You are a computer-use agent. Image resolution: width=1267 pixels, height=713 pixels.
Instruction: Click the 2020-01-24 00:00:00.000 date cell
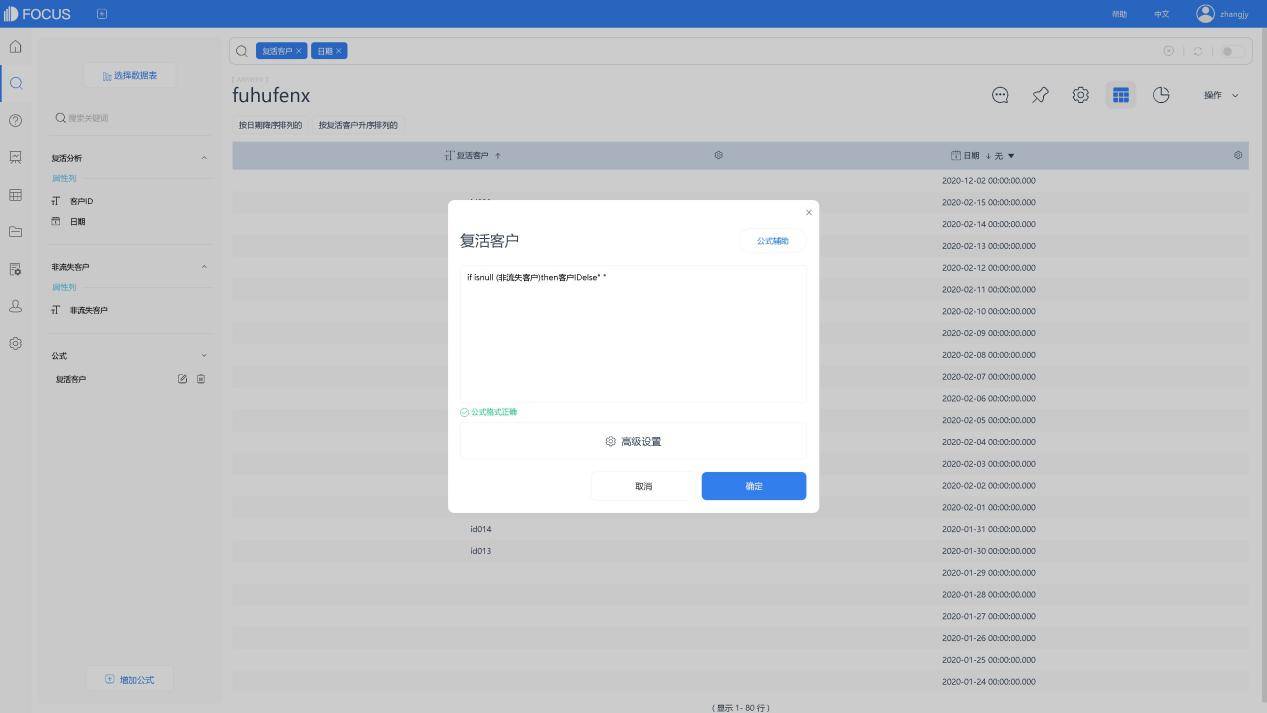[x=989, y=682]
